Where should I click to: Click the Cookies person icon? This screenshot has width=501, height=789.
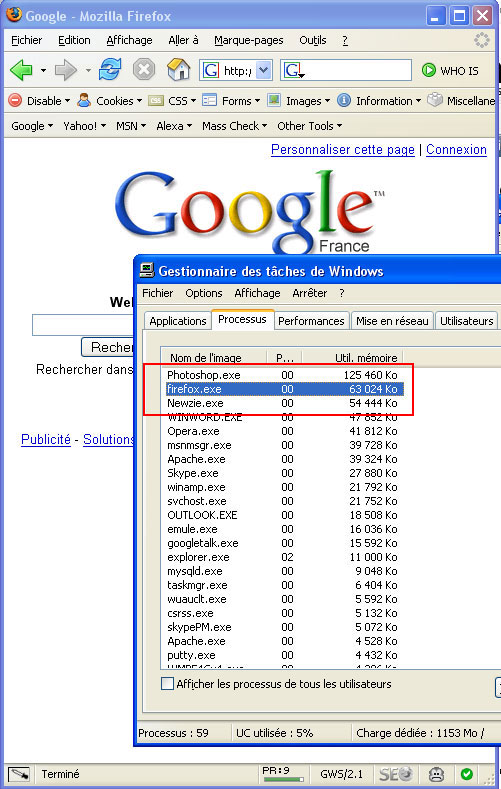click(84, 100)
